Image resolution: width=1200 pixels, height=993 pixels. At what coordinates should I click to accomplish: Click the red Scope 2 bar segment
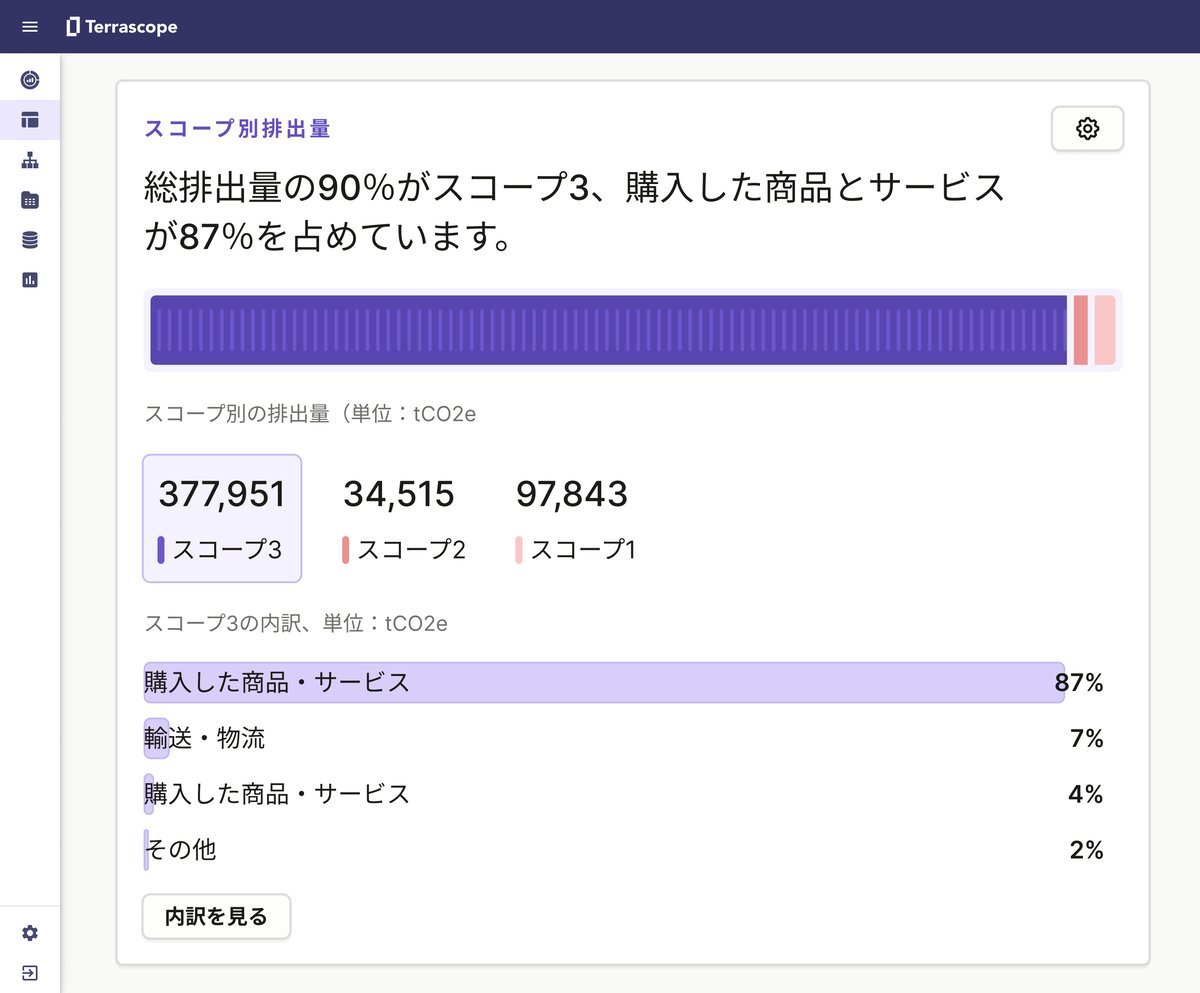(x=1081, y=330)
